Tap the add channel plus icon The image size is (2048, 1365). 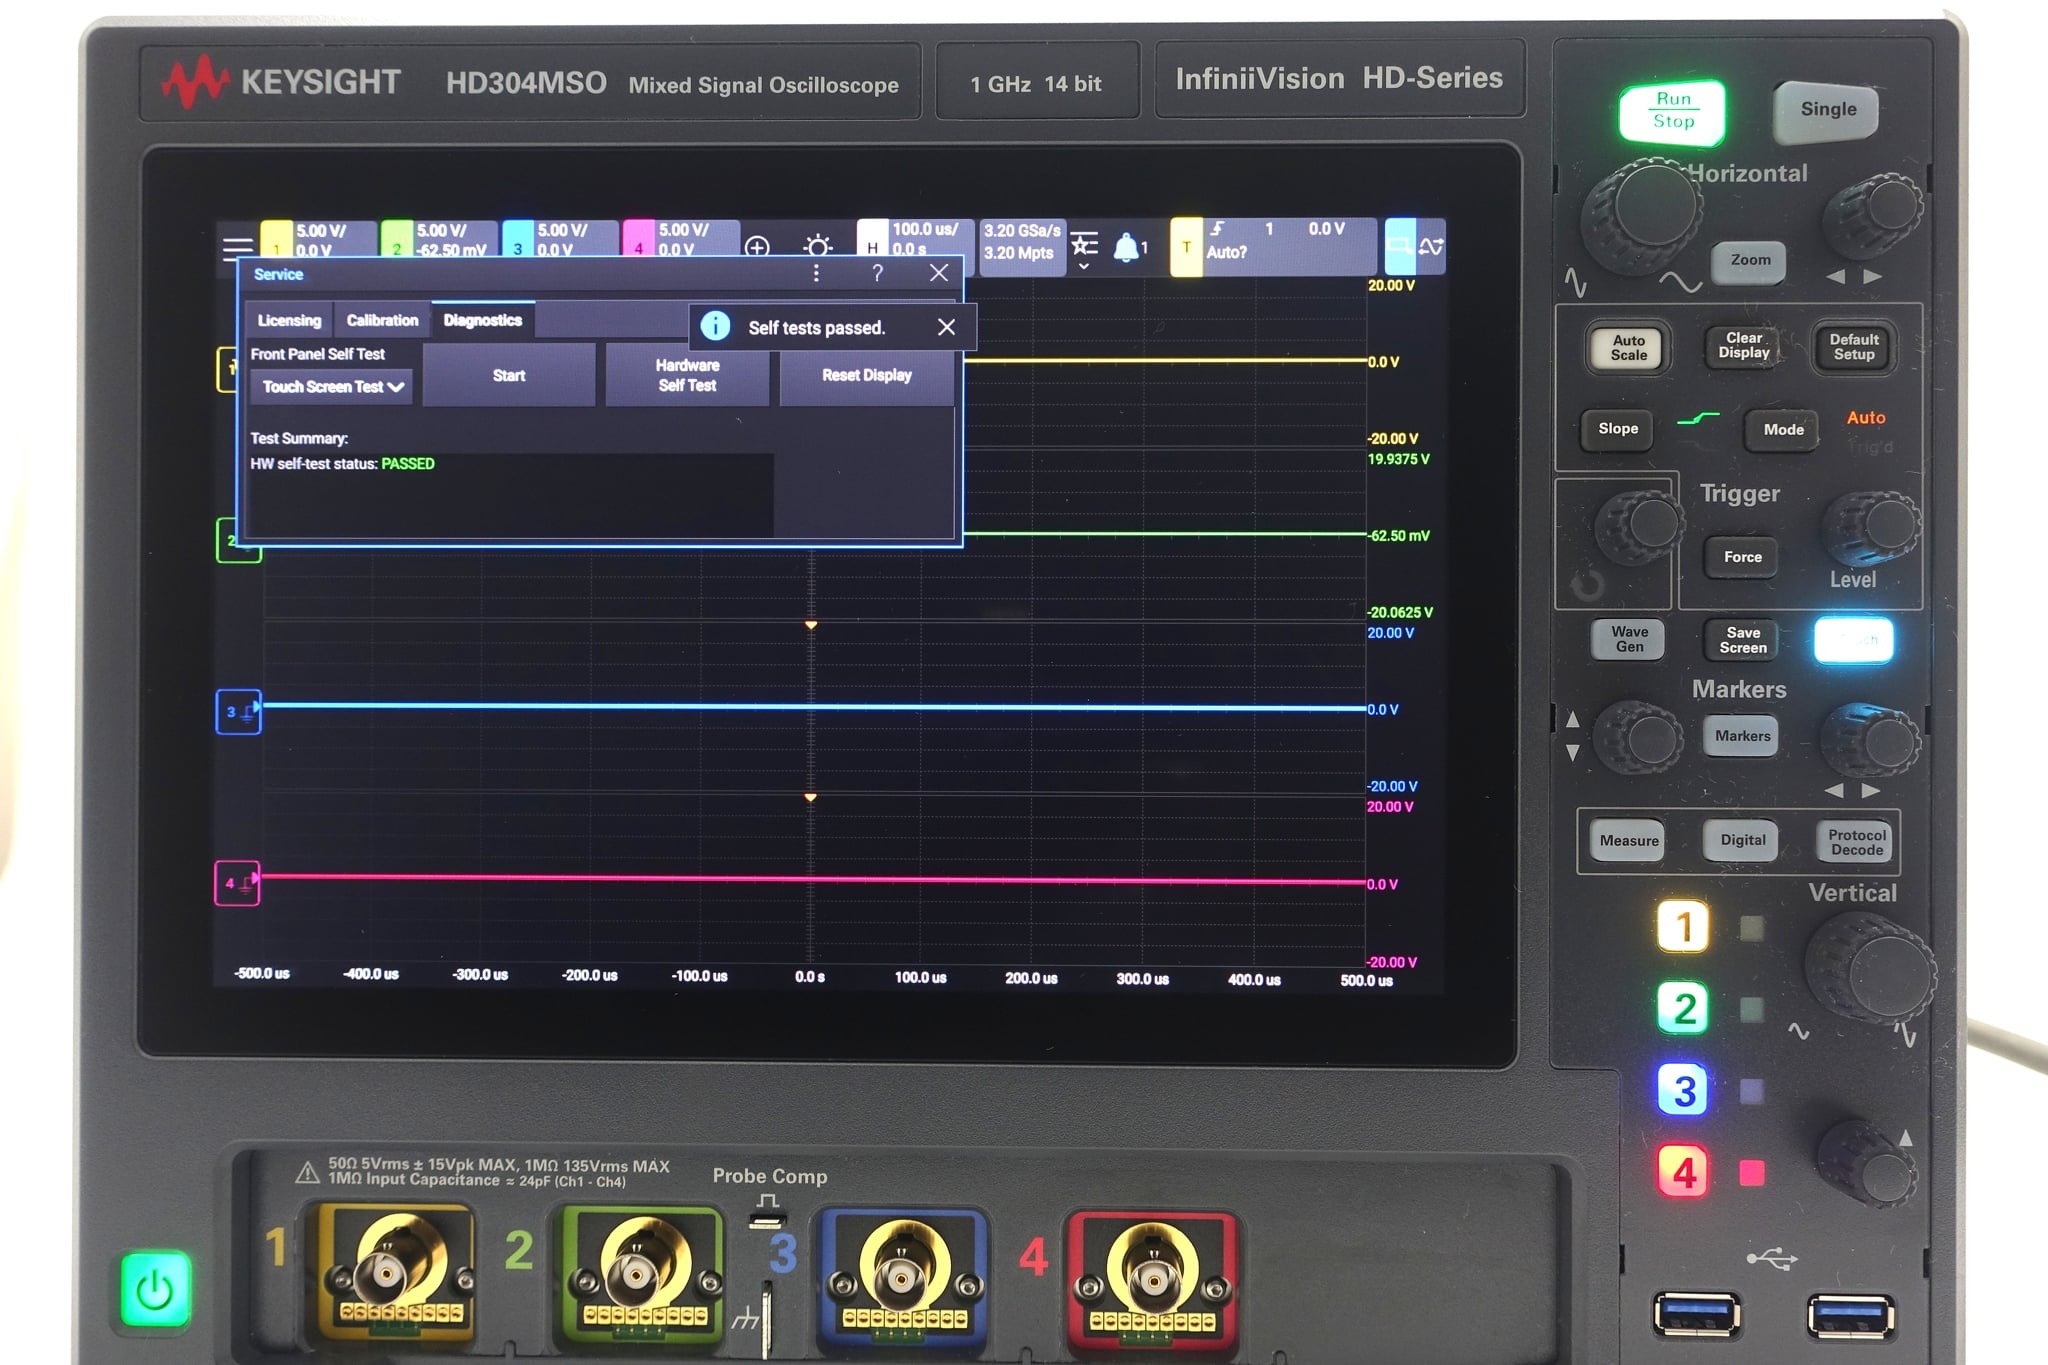coord(757,246)
